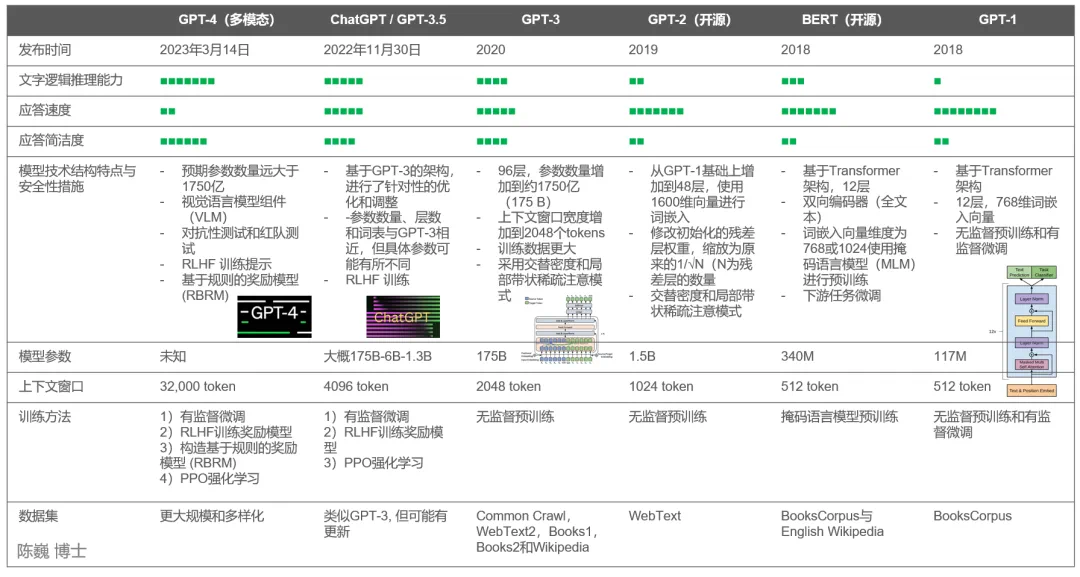1080x577 pixels.
Task: Select context window '2048 token'
Action: (508, 387)
